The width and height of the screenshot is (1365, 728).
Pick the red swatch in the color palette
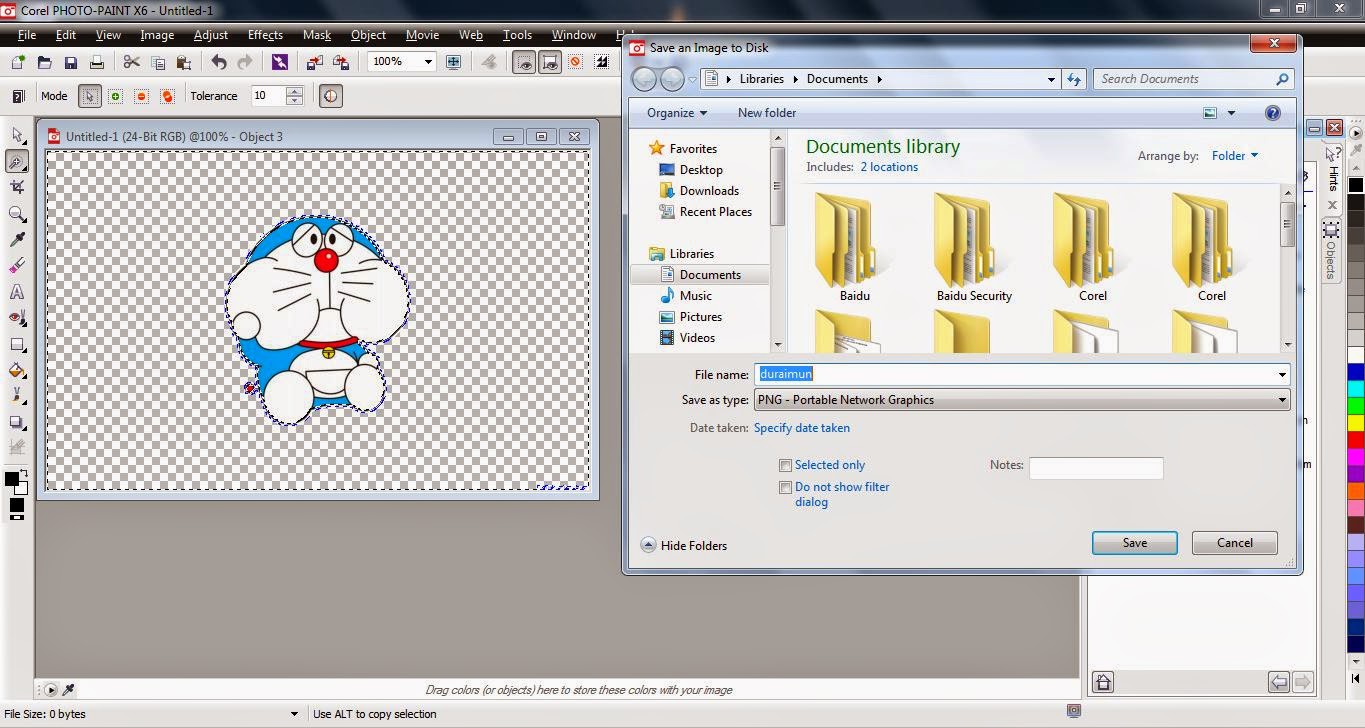point(1356,439)
